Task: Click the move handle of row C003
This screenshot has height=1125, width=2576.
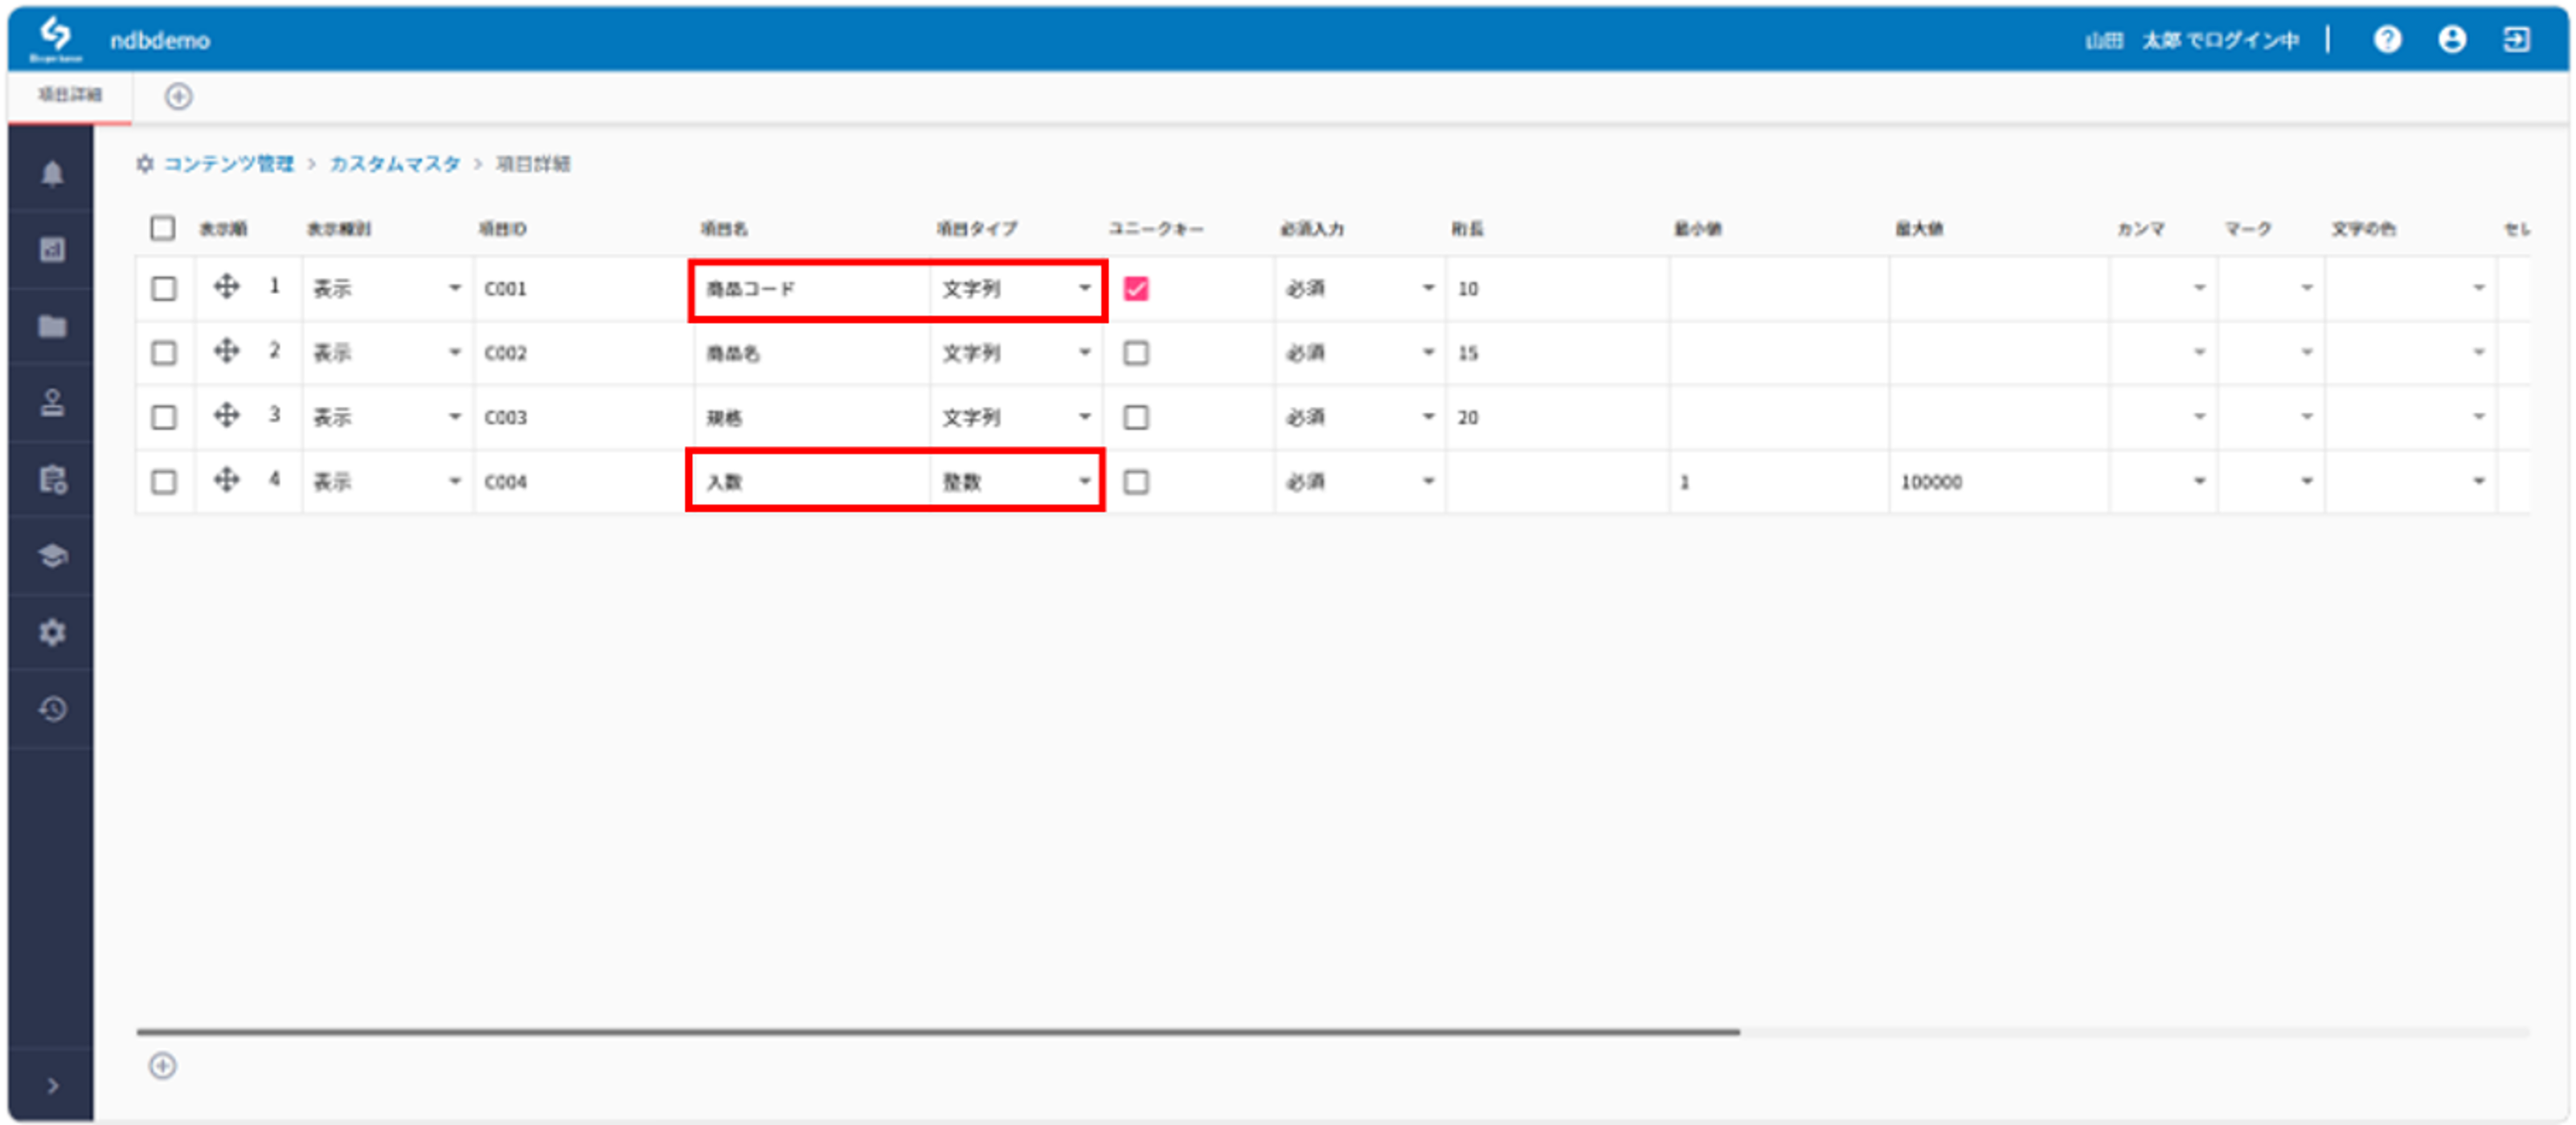Action: click(x=227, y=415)
